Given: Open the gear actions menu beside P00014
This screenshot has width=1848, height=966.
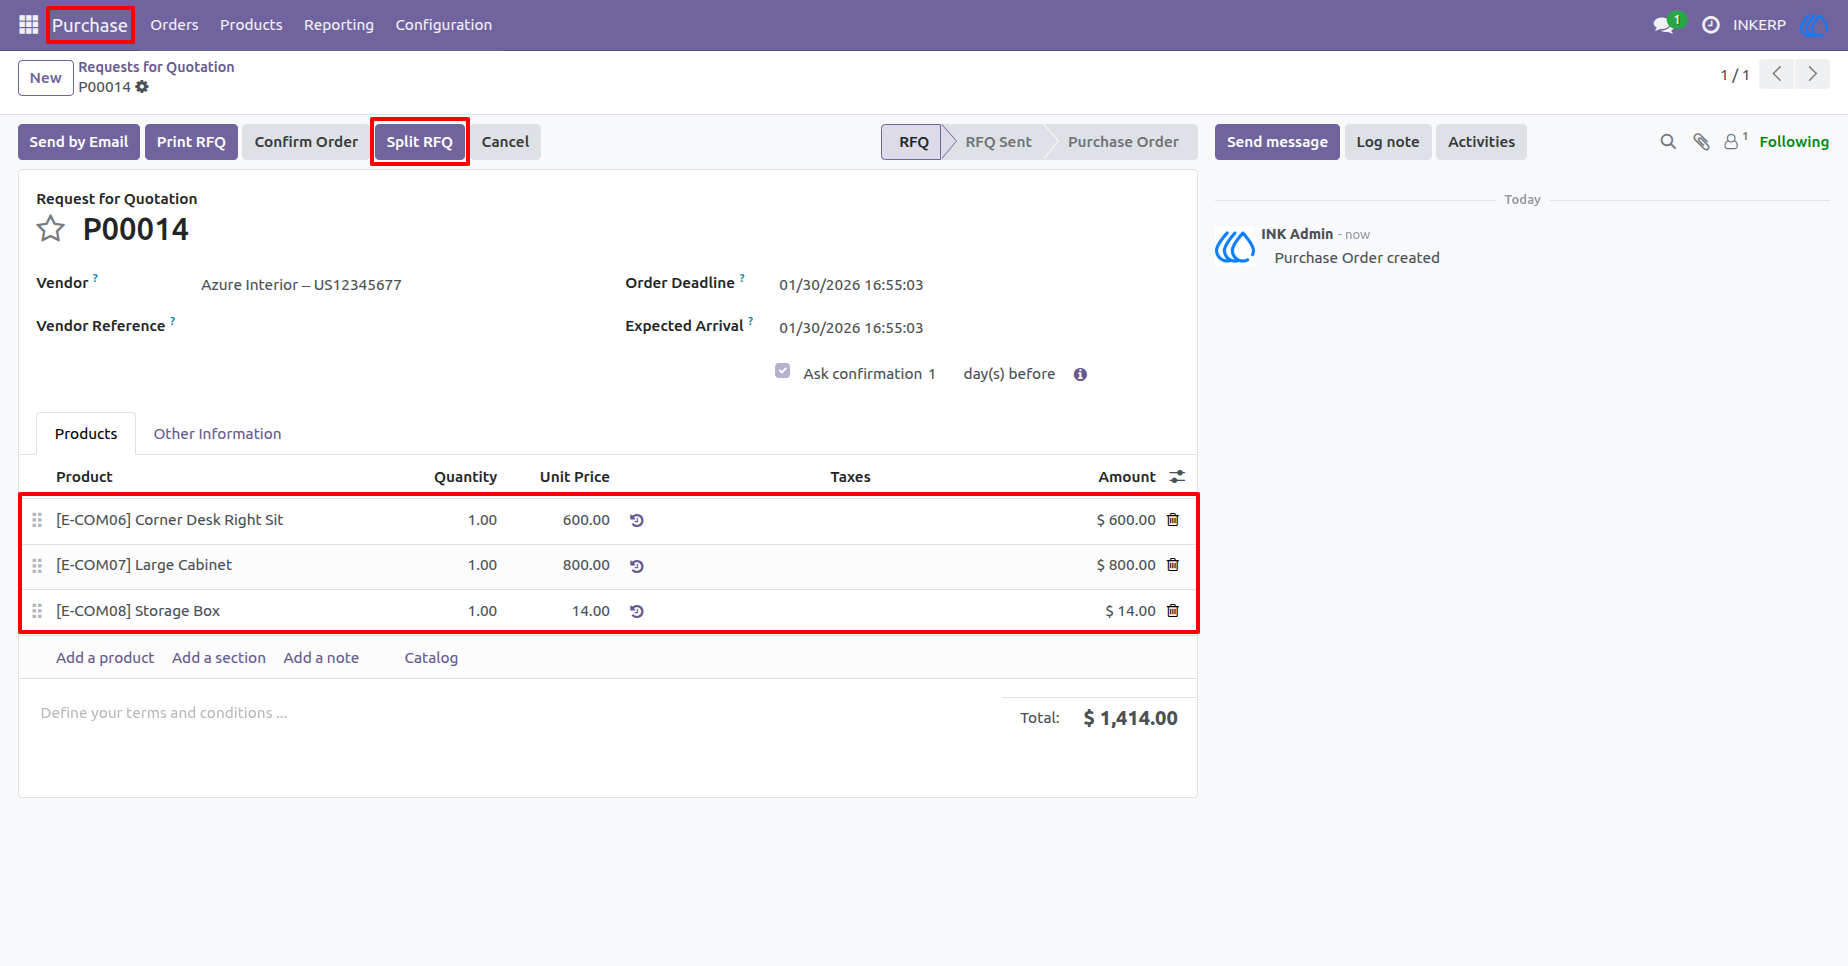Looking at the screenshot, I should [142, 87].
